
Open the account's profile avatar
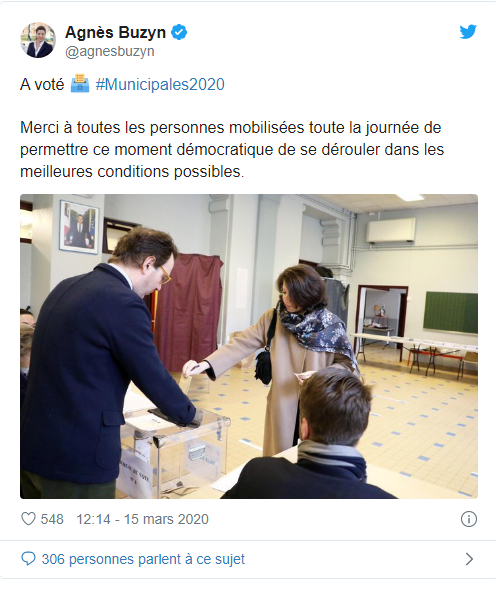tap(38, 40)
